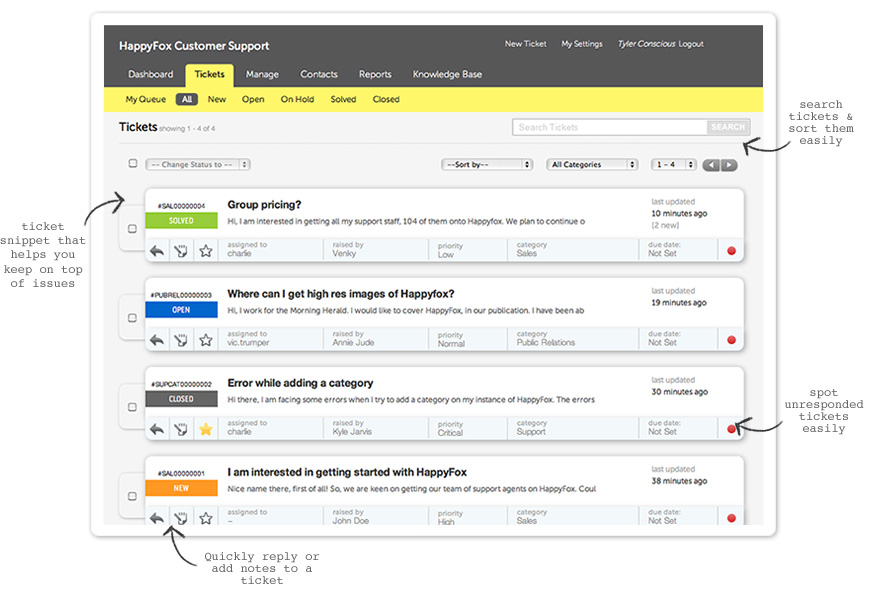Unstar the Error while adding a category ticket
The image size is (882, 595).
pyautogui.click(x=206, y=429)
